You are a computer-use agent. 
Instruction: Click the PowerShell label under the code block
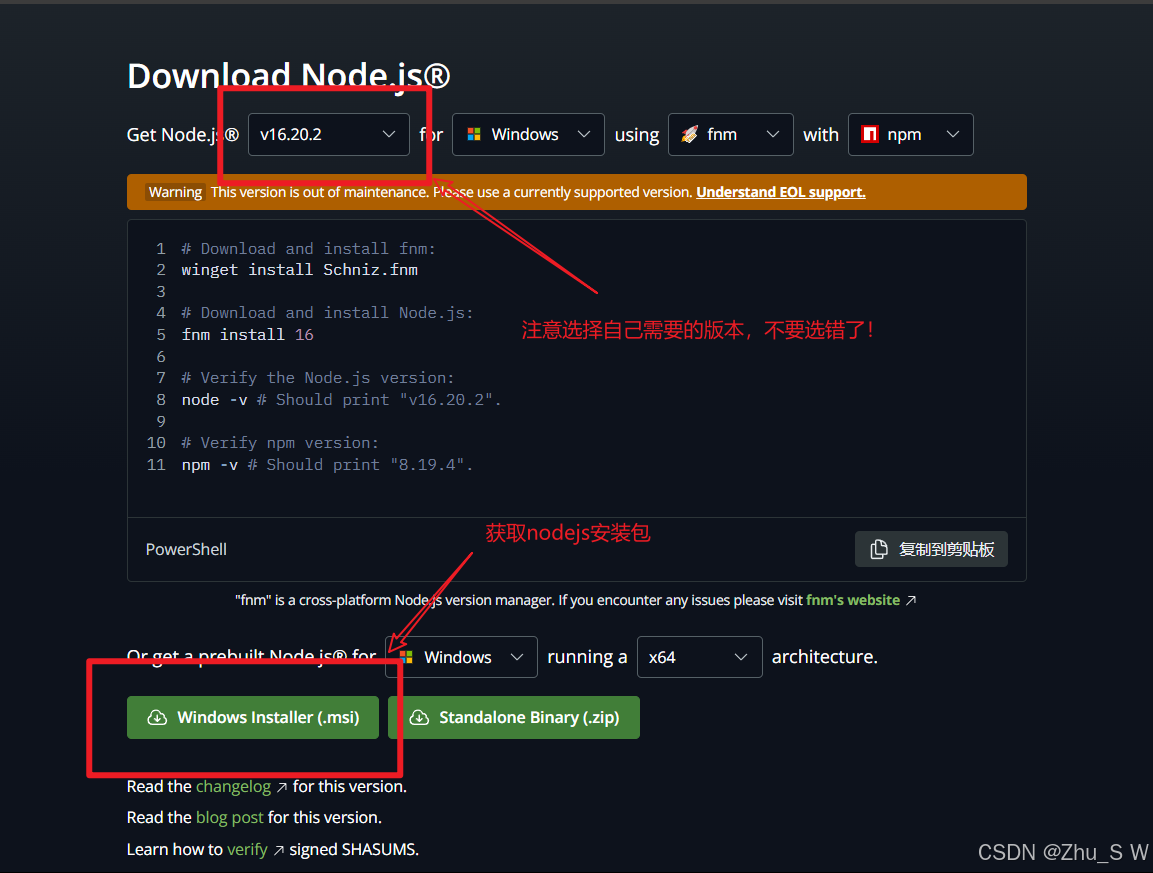point(186,549)
